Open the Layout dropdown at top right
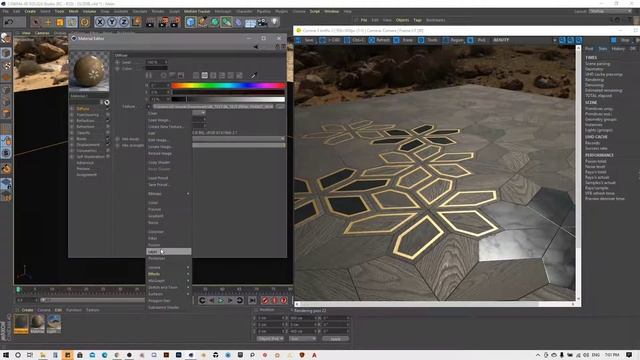The width and height of the screenshot is (640, 360). click(610, 11)
